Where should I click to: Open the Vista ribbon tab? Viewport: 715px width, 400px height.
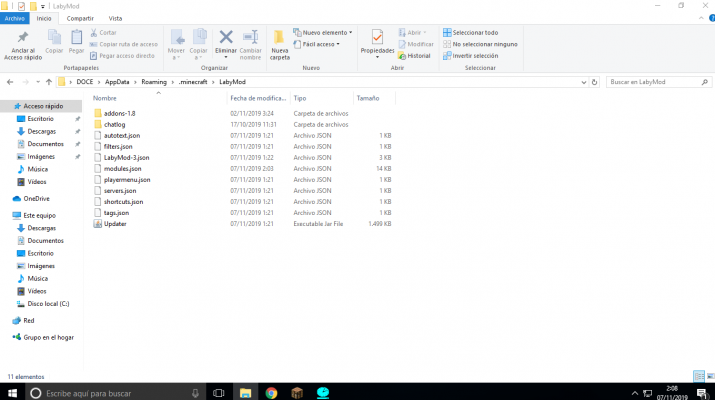pos(116,18)
